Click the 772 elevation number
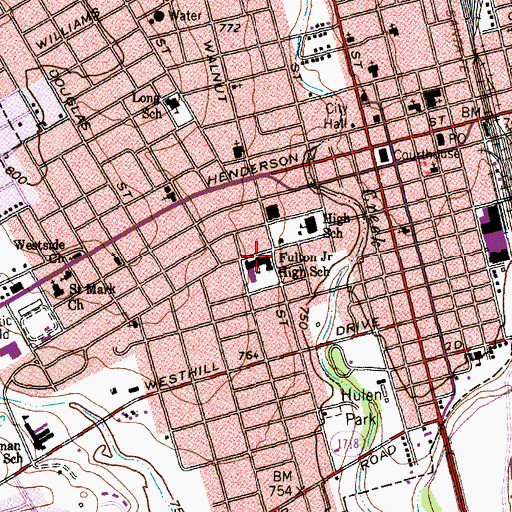This screenshot has width=512, height=512. pyautogui.click(x=230, y=28)
